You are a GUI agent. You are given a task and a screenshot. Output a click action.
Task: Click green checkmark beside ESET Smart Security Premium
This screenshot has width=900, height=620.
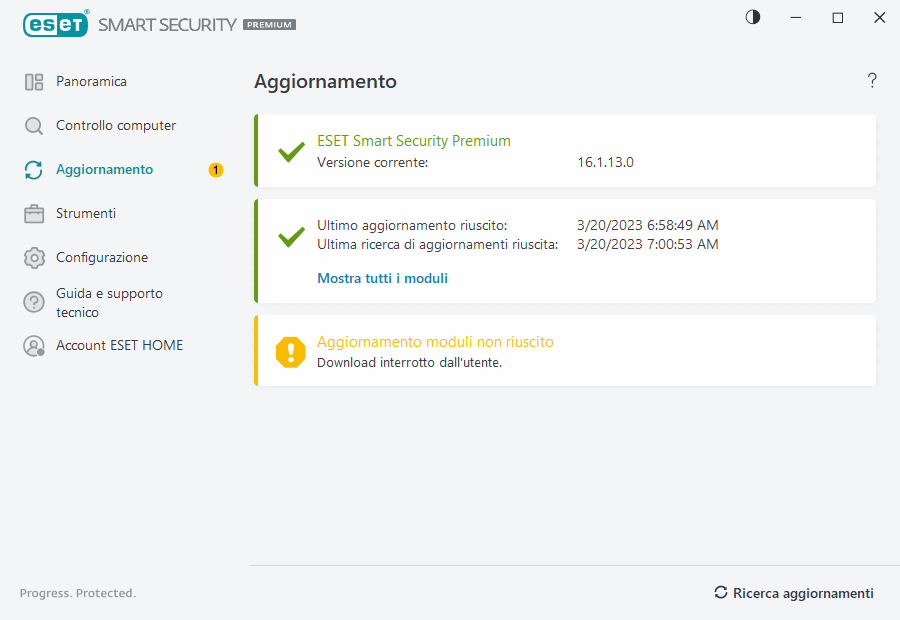pyautogui.click(x=291, y=152)
